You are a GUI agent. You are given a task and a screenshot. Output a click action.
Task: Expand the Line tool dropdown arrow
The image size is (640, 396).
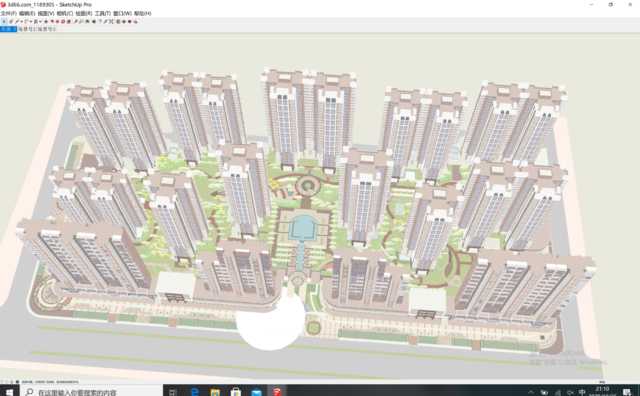point(22,21)
